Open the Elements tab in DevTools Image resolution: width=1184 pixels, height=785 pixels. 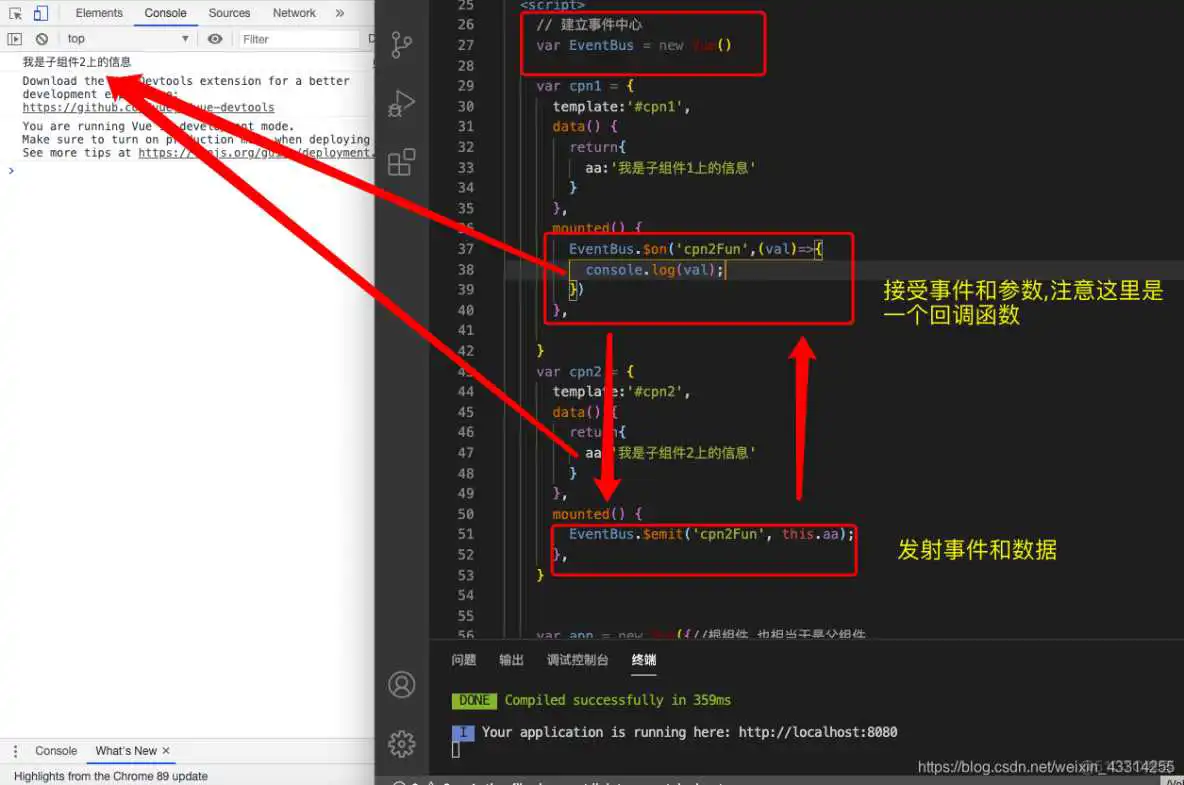pyautogui.click(x=99, y=13)
